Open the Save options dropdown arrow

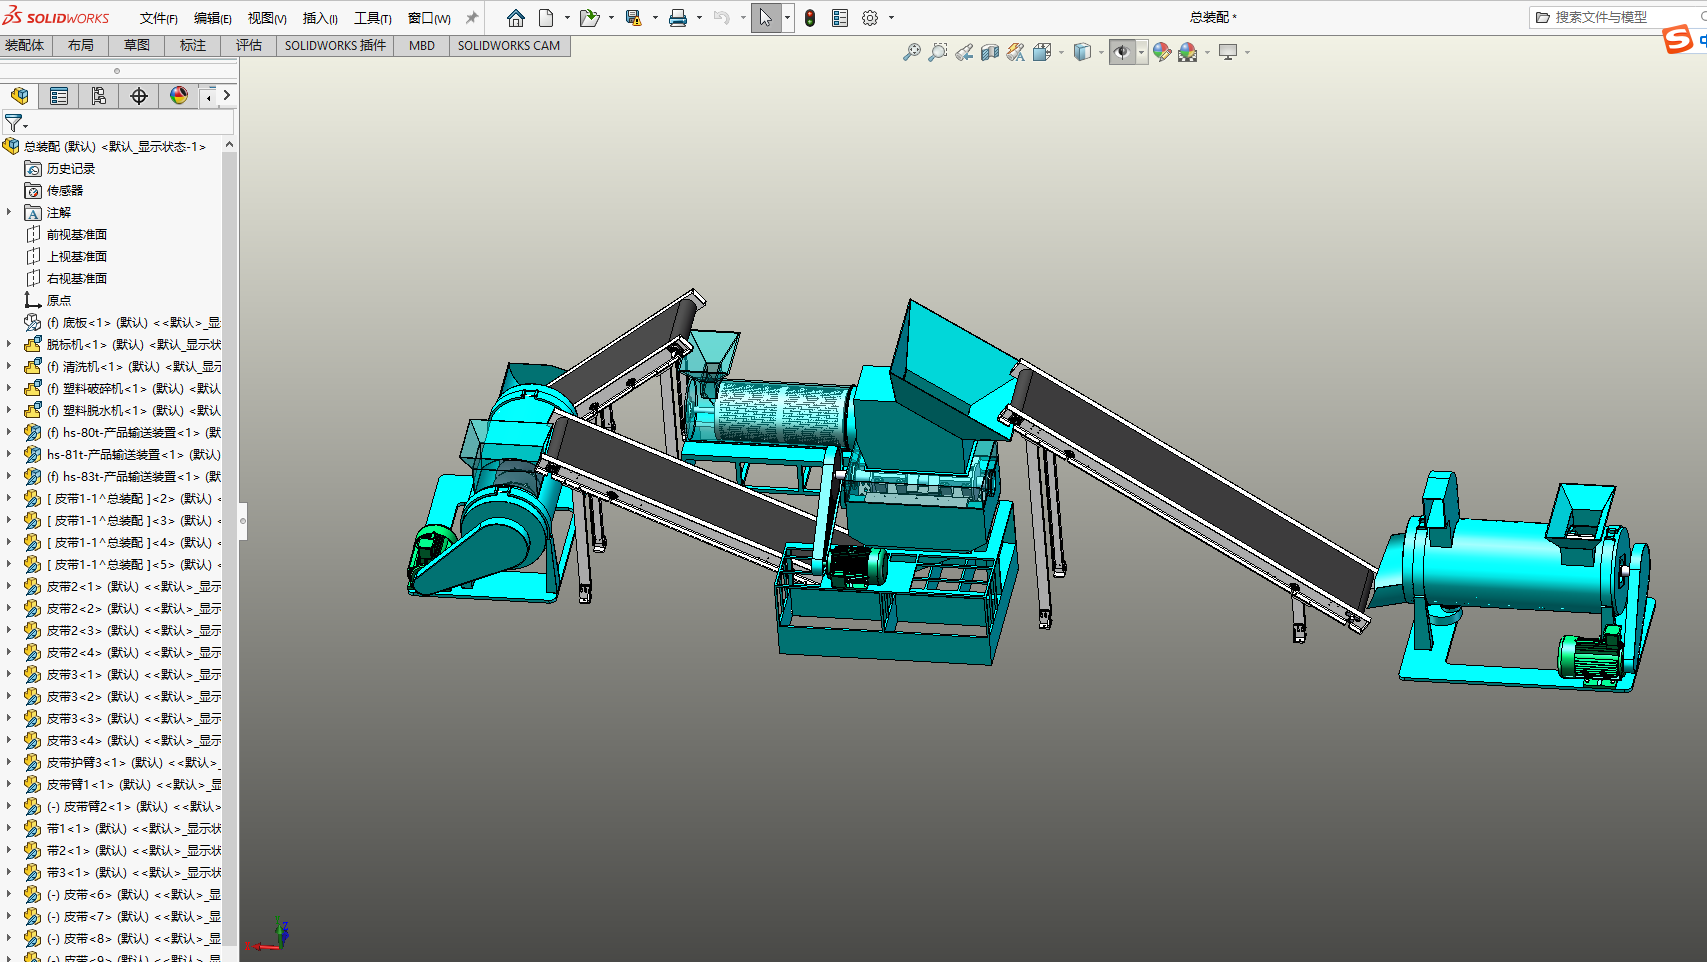[x=655, y=18]
